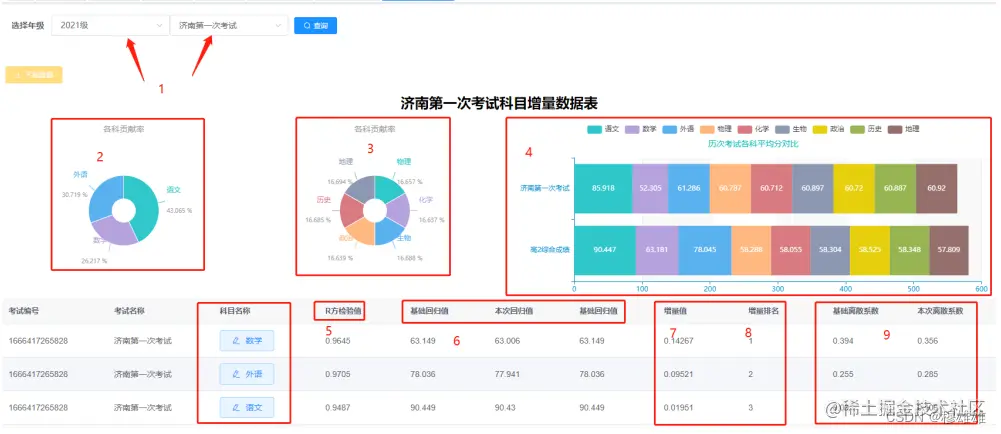Select the 60.787 bar segment
1001x434 pixels.
click(x=730, y=188)
